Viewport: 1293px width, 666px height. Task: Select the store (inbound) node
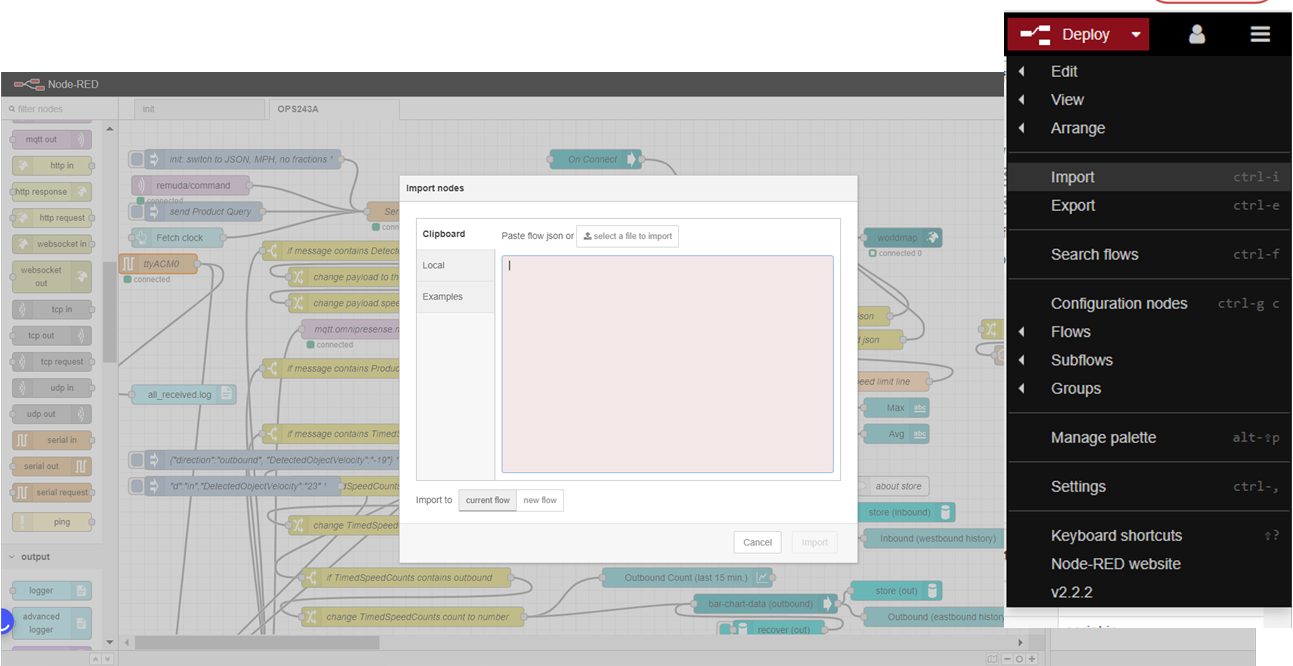[908, 512]
